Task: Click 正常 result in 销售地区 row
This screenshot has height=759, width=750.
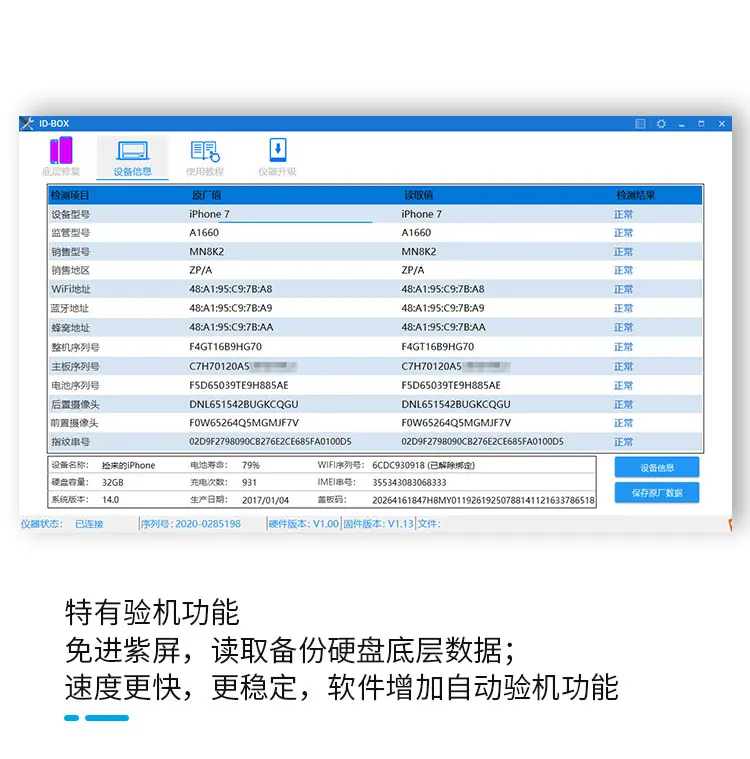Action: (624, 271)
